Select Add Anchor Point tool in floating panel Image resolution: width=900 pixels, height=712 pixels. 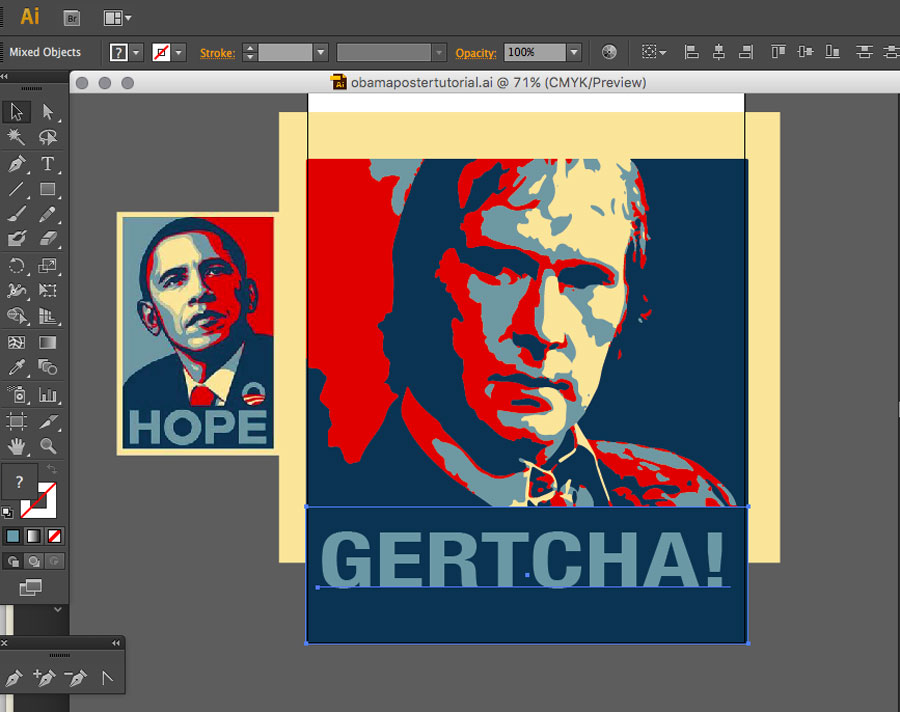point(44,678)
